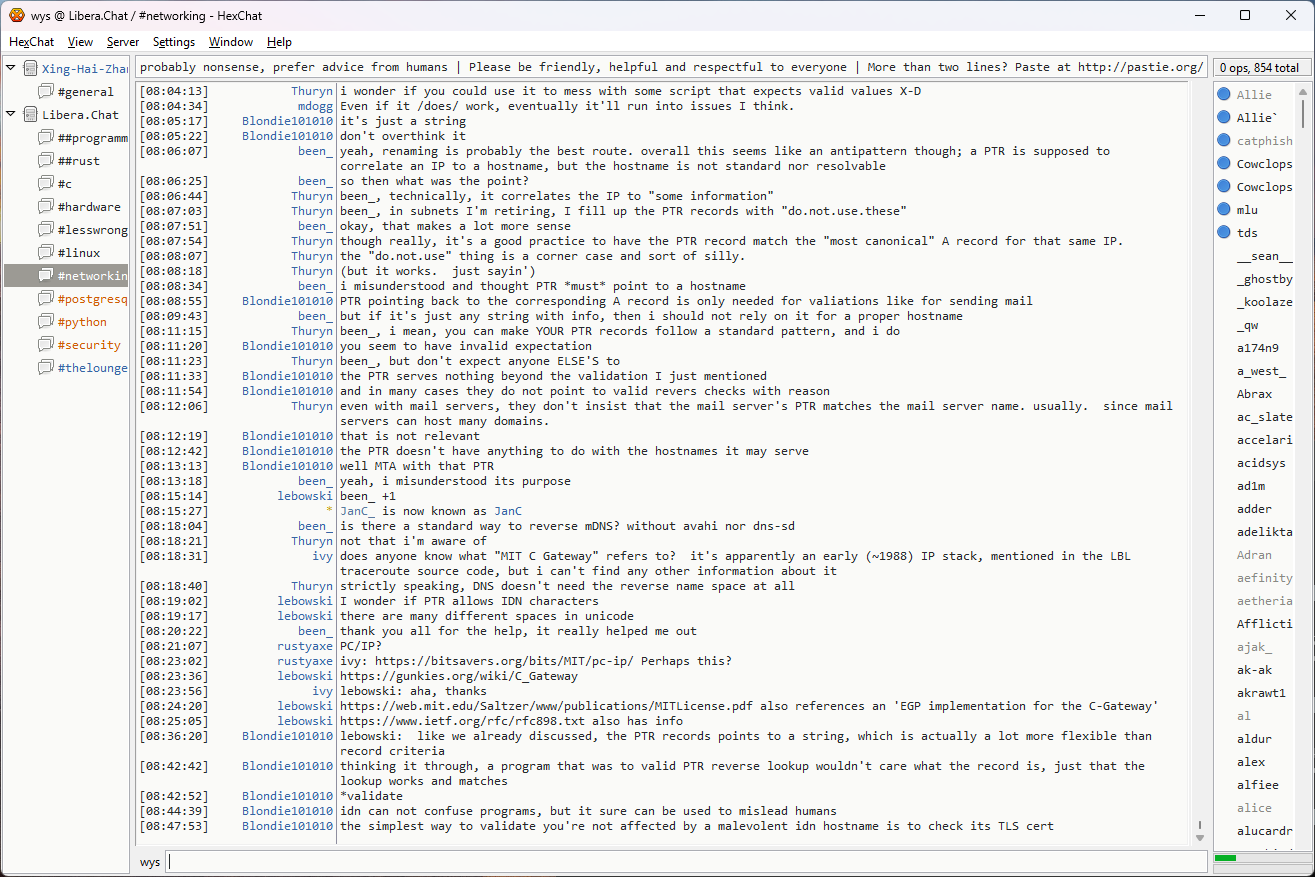Screen dimensions: 1315x877
Task: Switch to the #general channel
Action: (85, 92)
